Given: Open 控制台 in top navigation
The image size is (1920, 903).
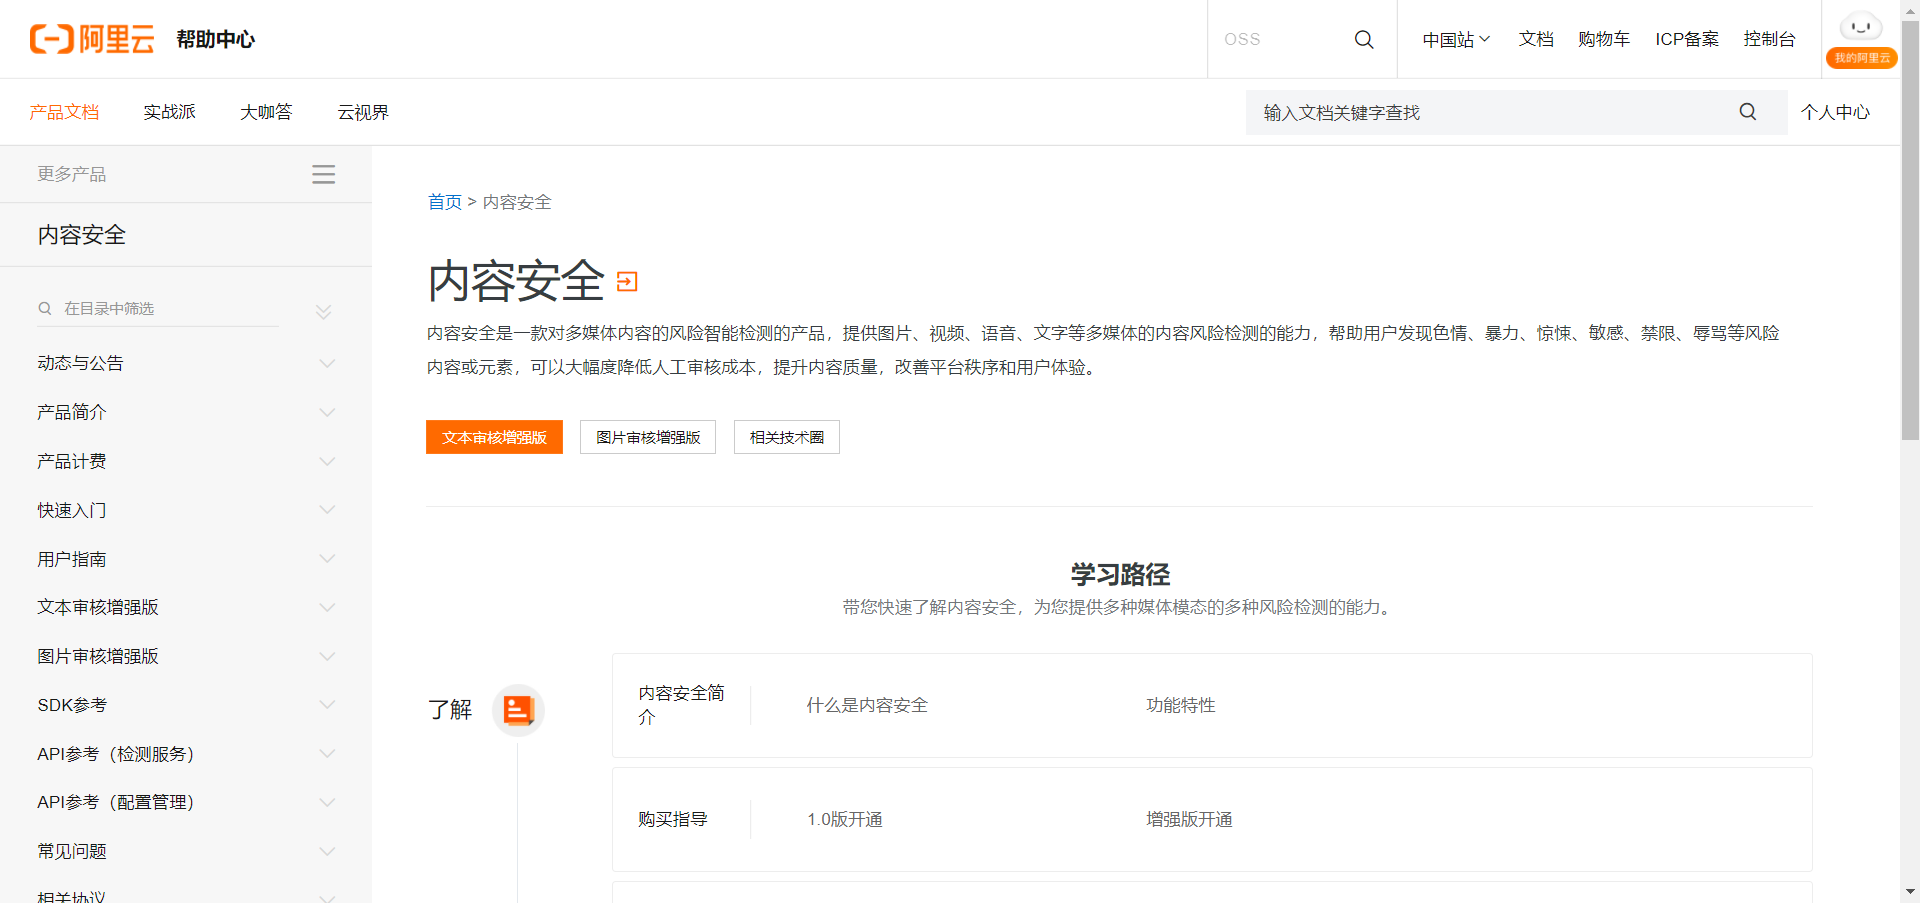Looking at the screenshot, I should point(1769,39).
